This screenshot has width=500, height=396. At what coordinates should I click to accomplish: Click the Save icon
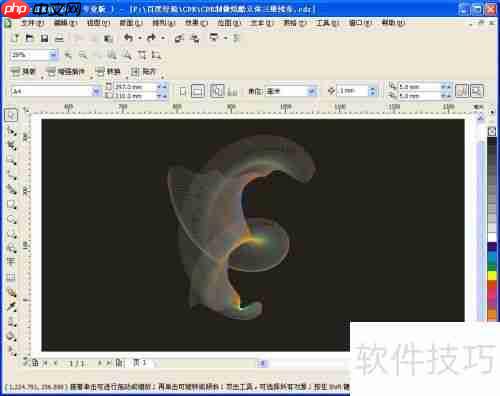coord(44,38)
